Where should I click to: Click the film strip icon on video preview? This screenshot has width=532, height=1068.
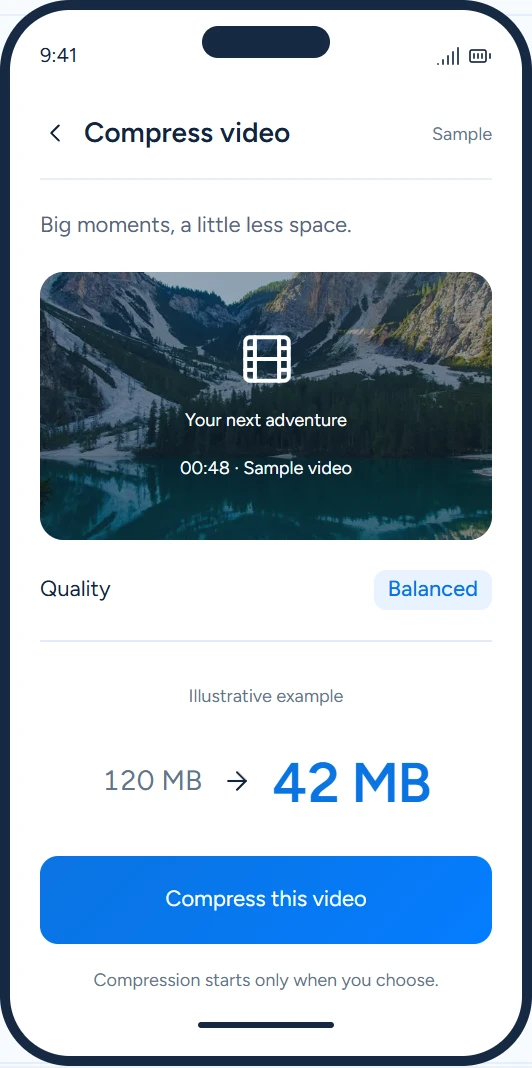tap(266, 359)
